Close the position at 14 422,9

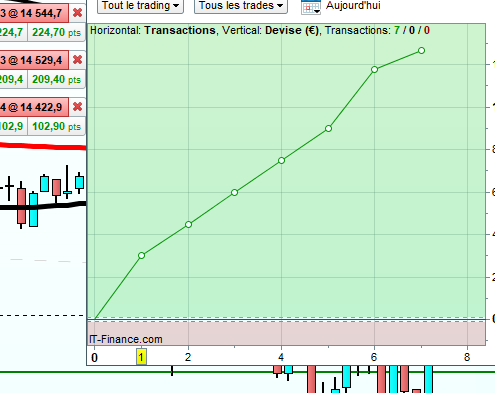[78, 107]
